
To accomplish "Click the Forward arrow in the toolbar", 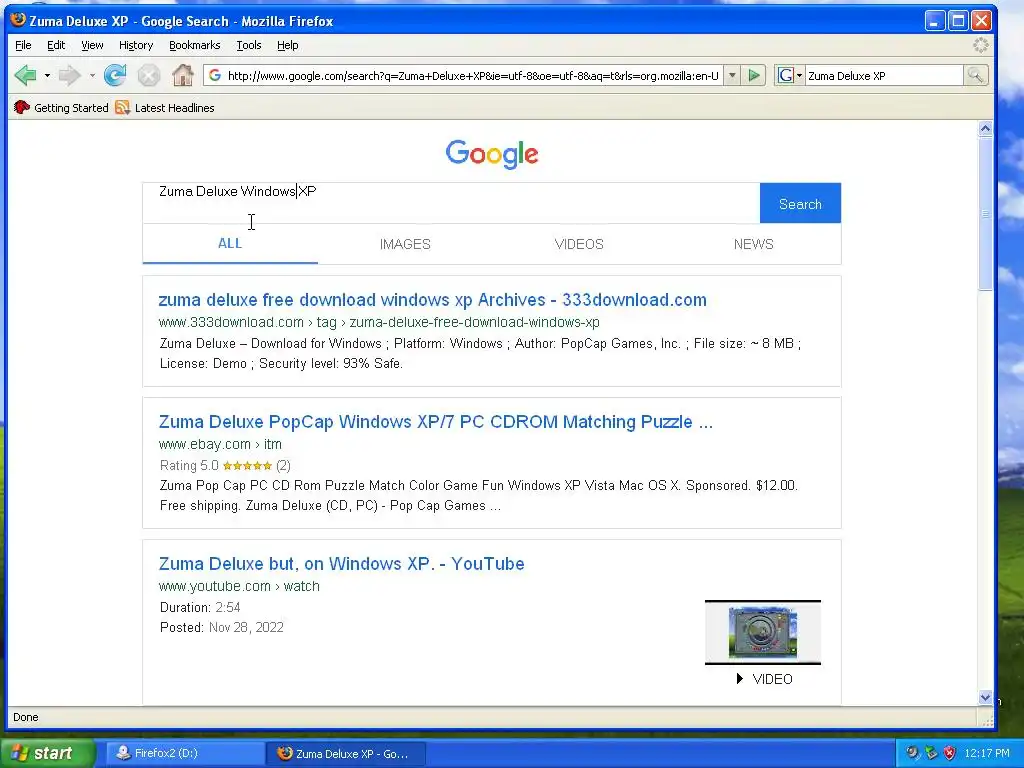I will point(69,76).
